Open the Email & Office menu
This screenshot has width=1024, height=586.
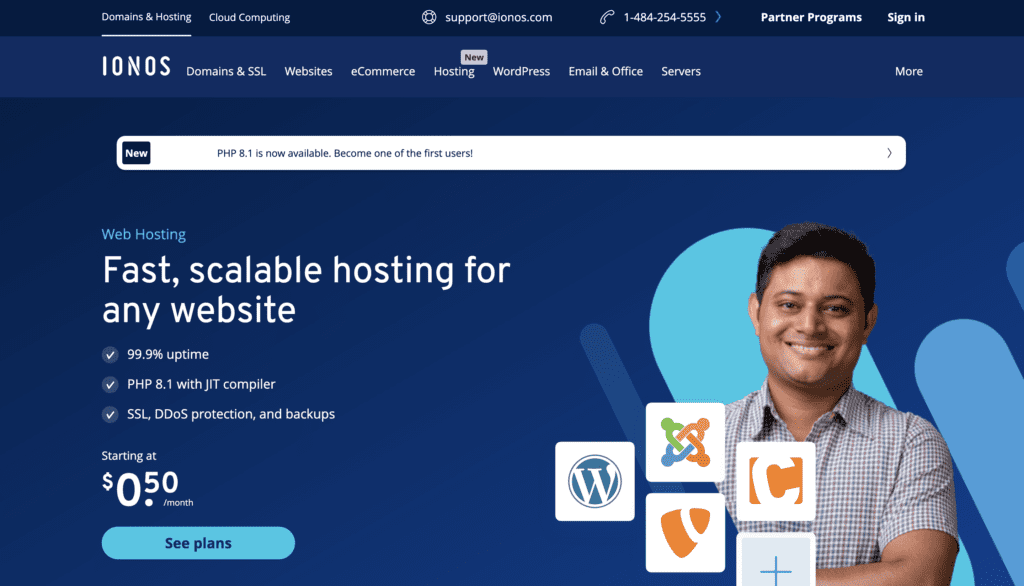605,71
